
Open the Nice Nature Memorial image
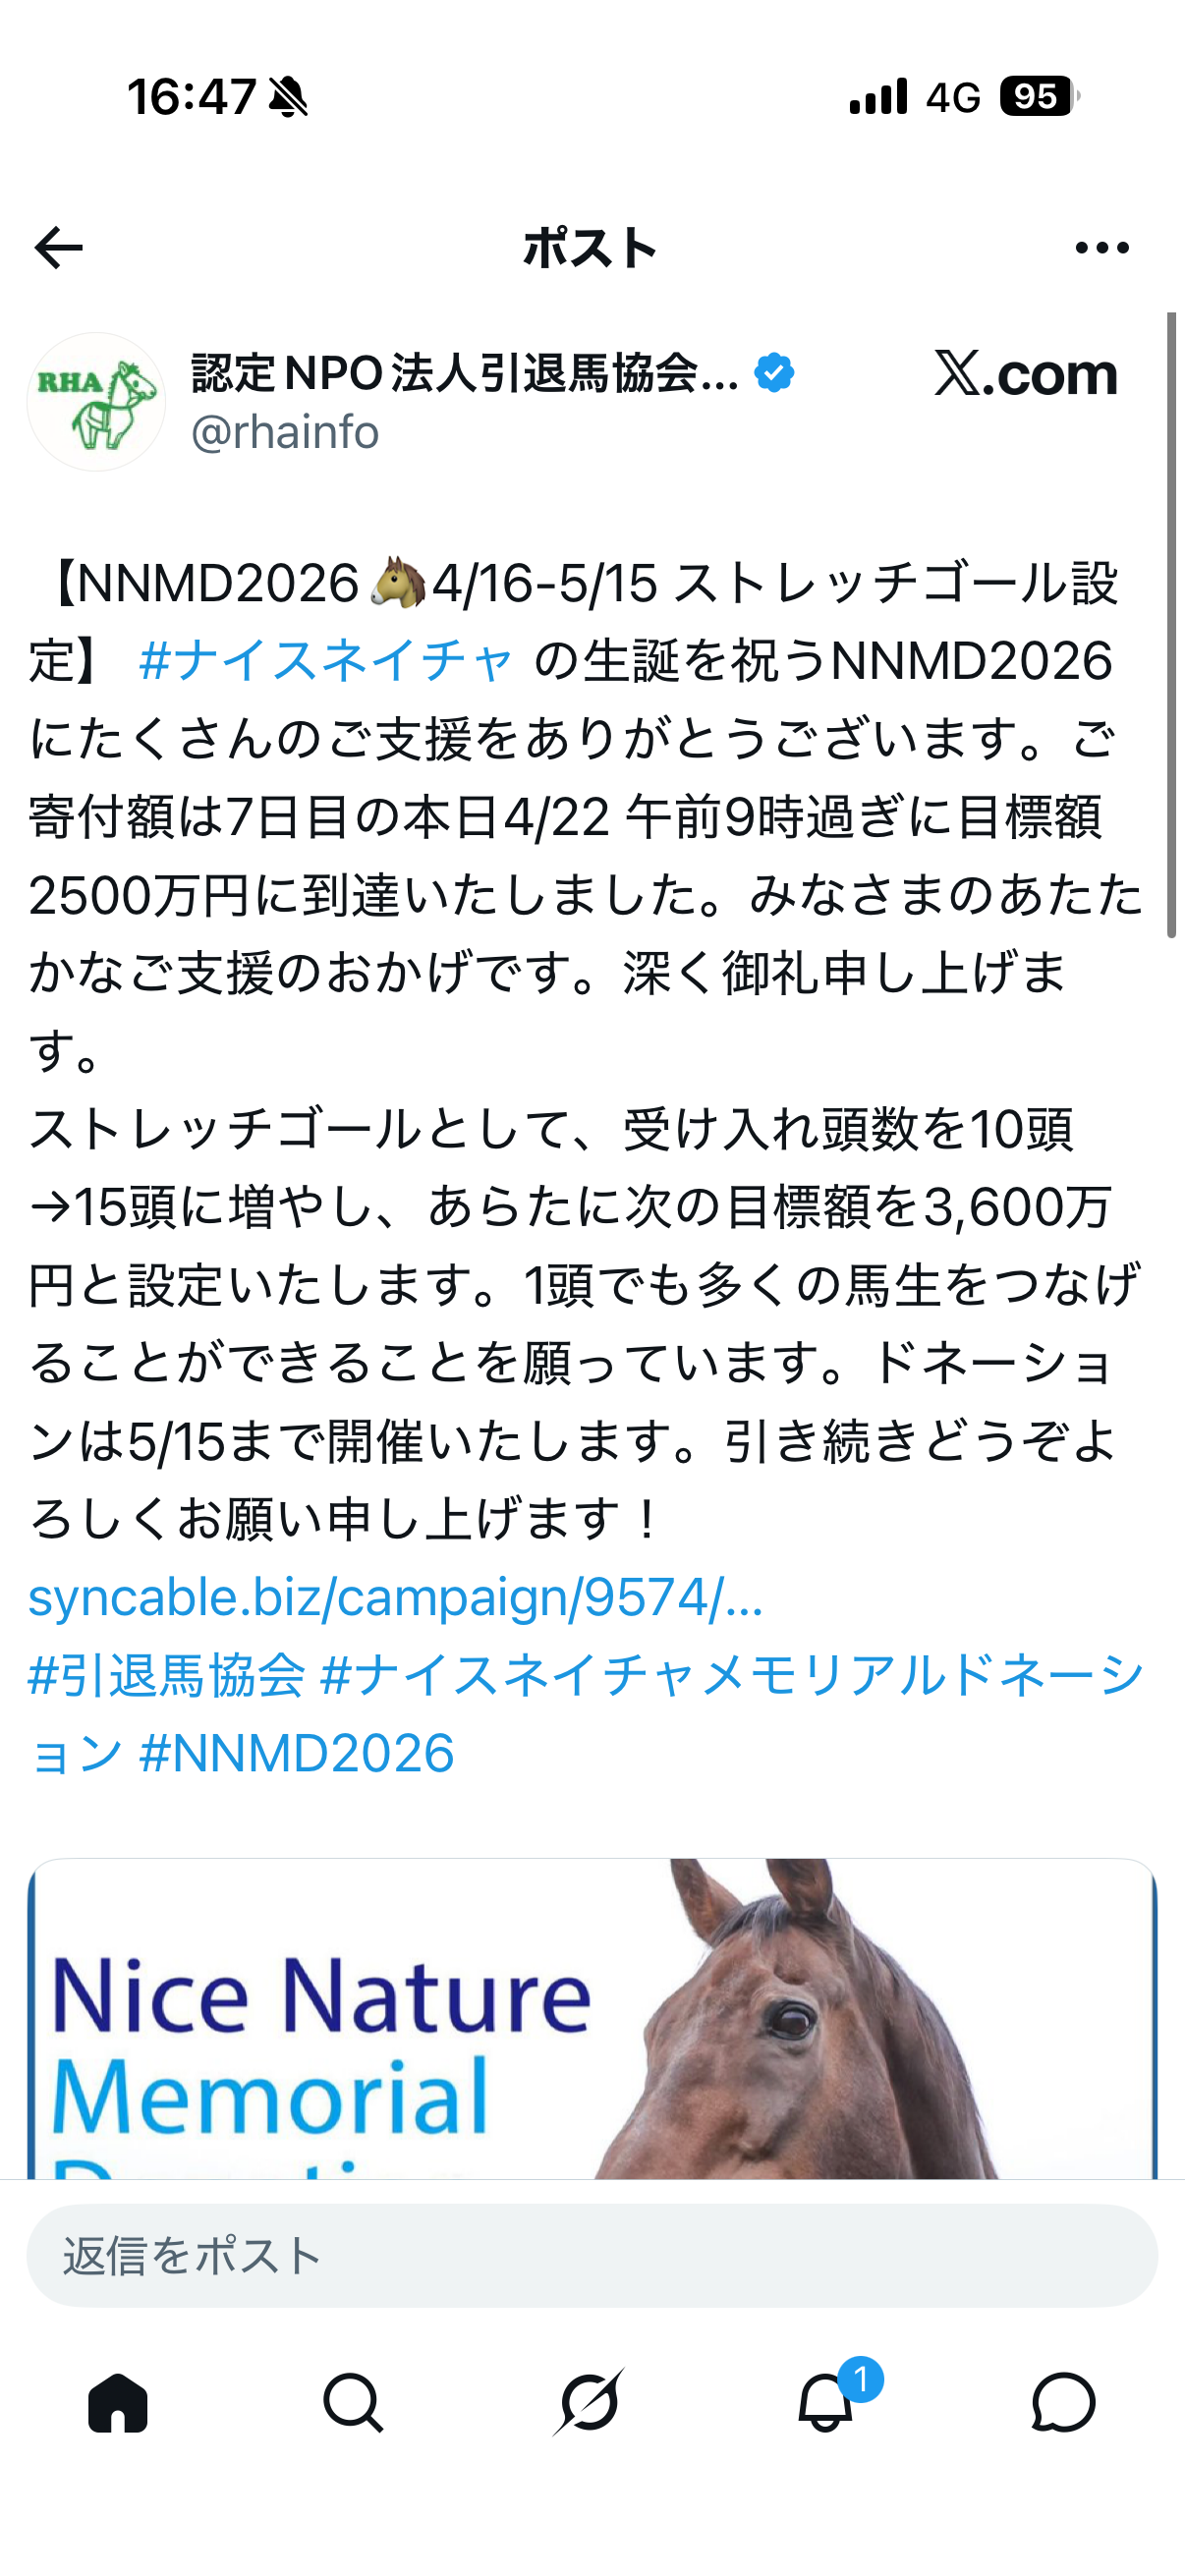(x=592, y=2018)
